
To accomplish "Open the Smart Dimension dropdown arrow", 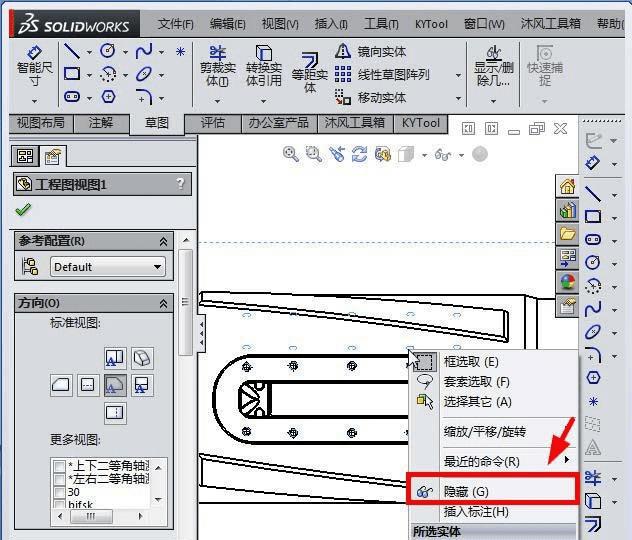I will 35,101.
